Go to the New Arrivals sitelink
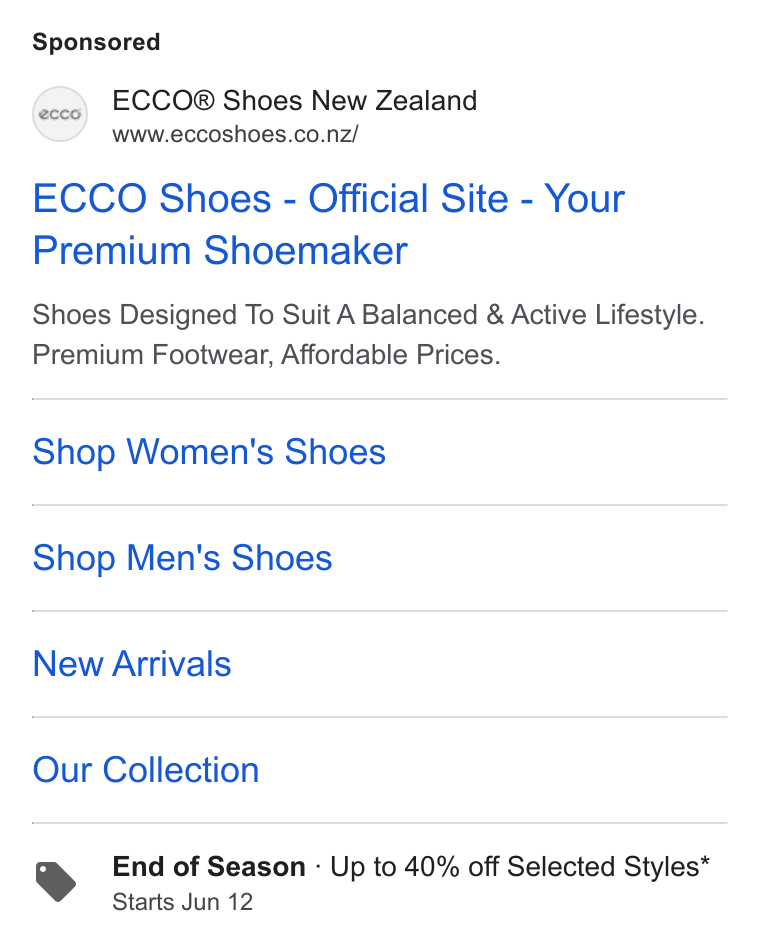 (132, 664)
